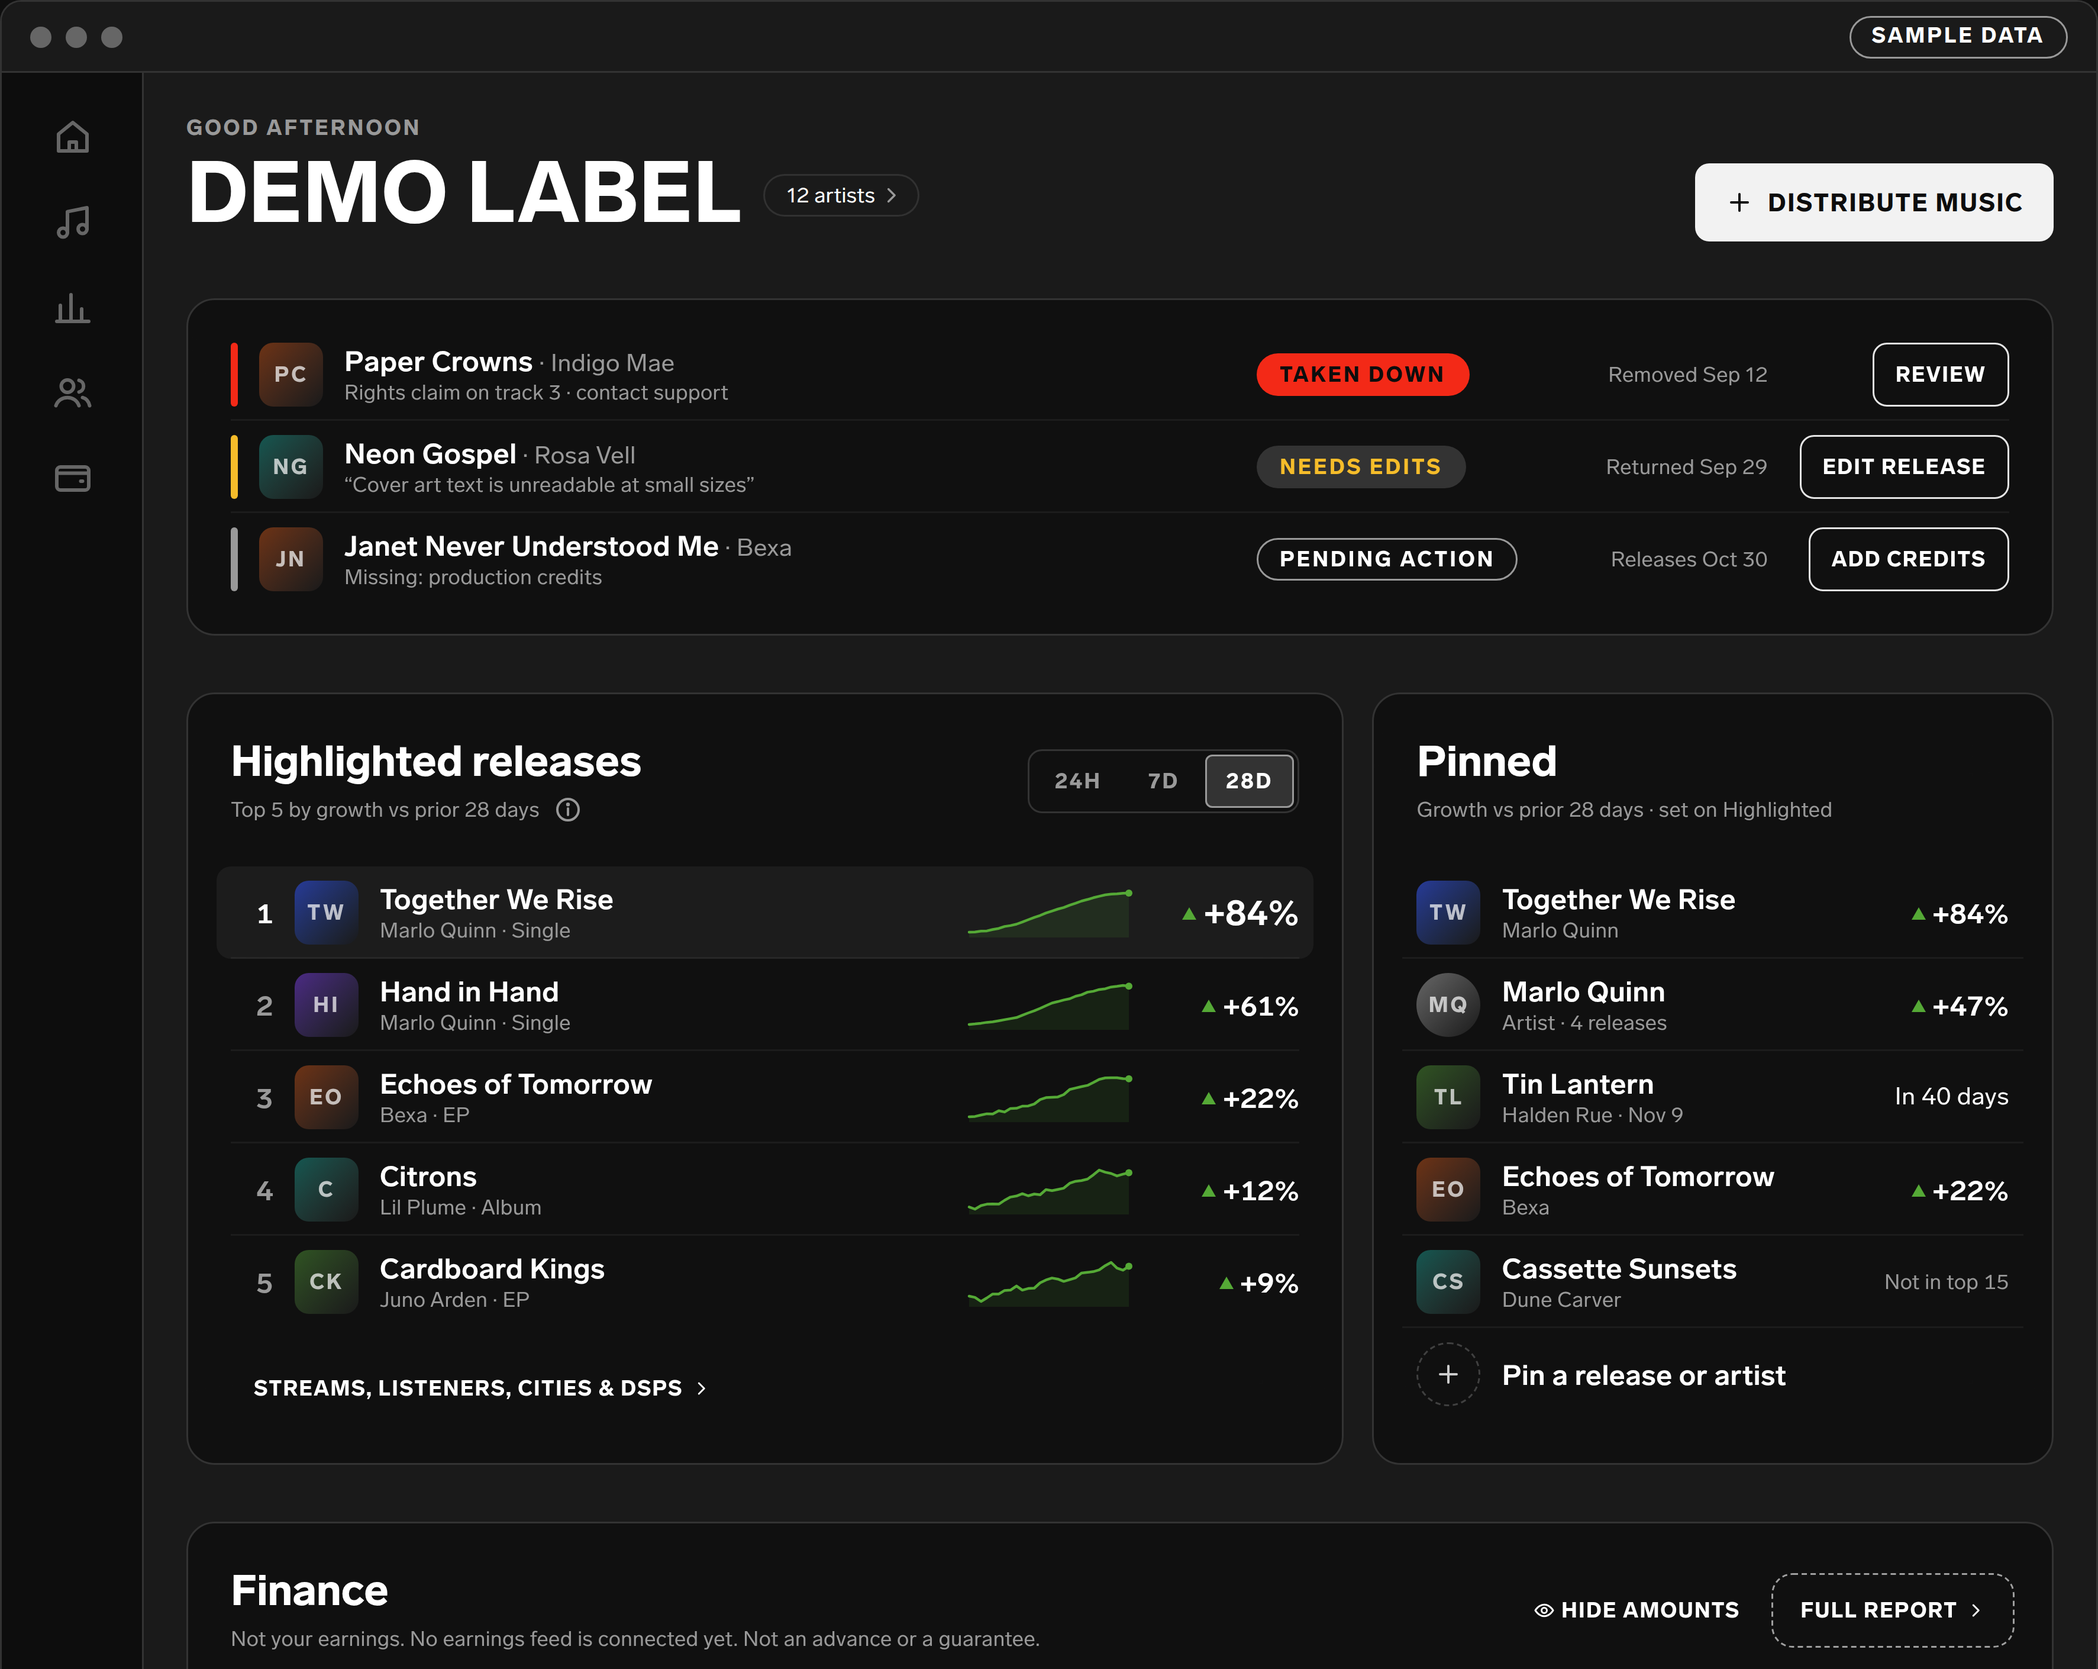Switch range to 24H
The image size is (2098, 1669).
point(1077,781)
